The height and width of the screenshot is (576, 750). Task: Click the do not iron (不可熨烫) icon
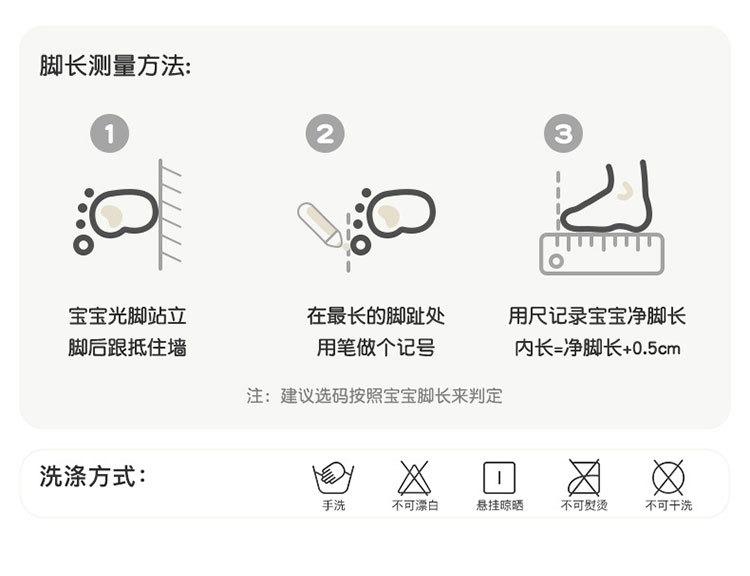[x=584, y=477]
